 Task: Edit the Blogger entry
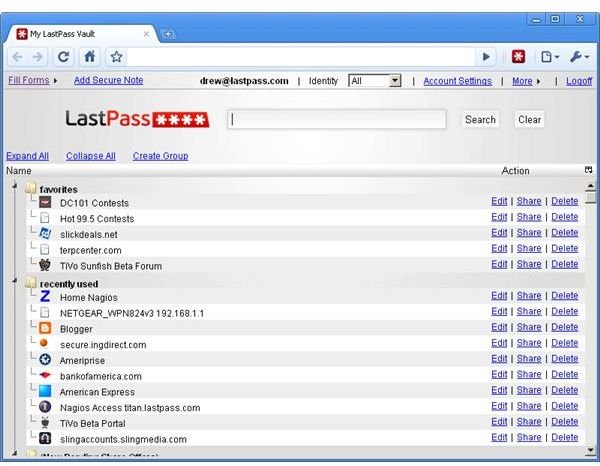pos(499,327)
